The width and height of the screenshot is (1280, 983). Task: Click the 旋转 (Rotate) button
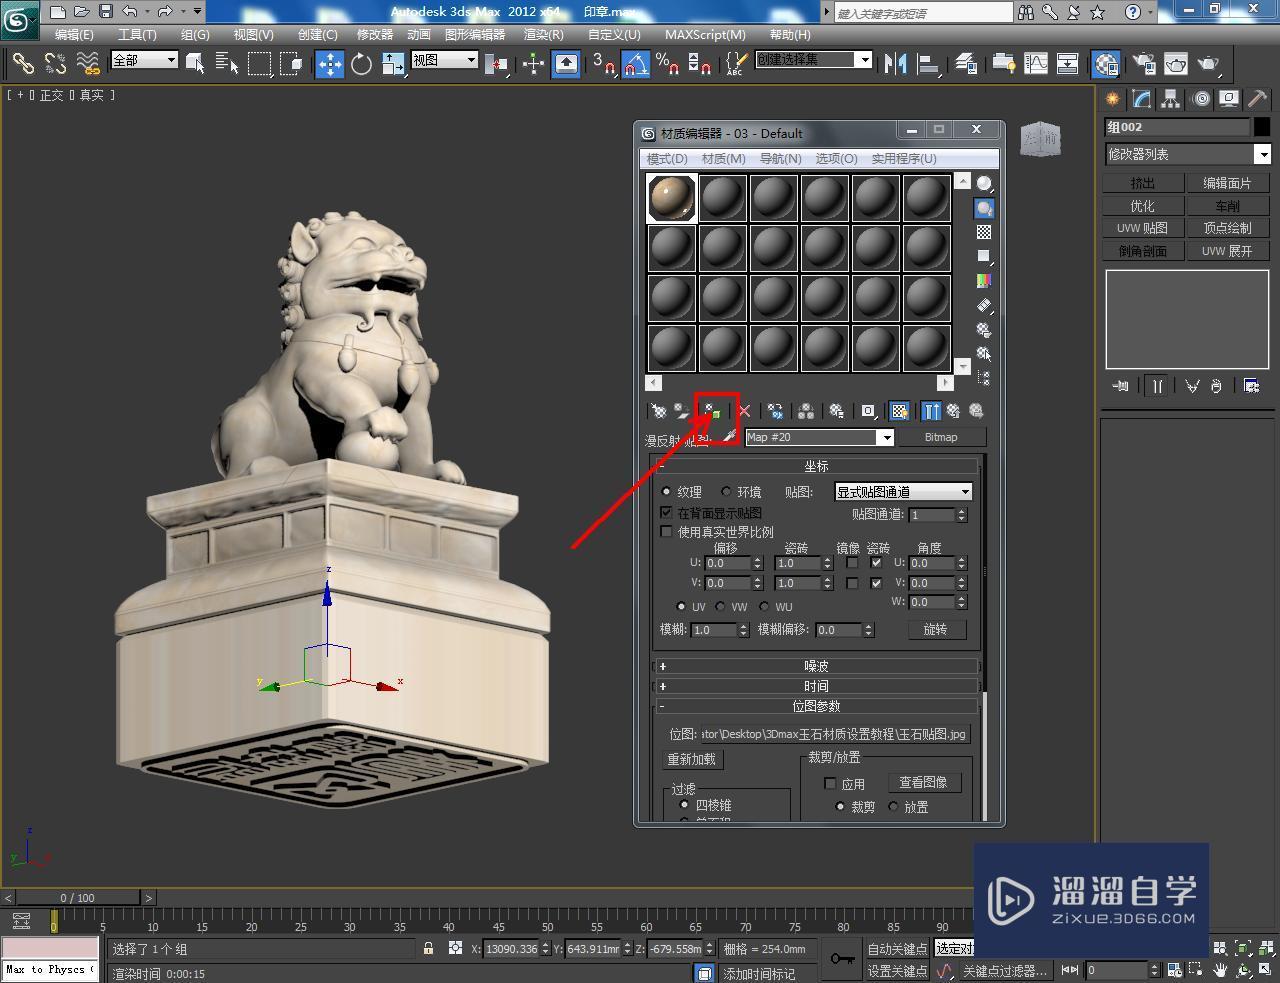click(935, 629)
